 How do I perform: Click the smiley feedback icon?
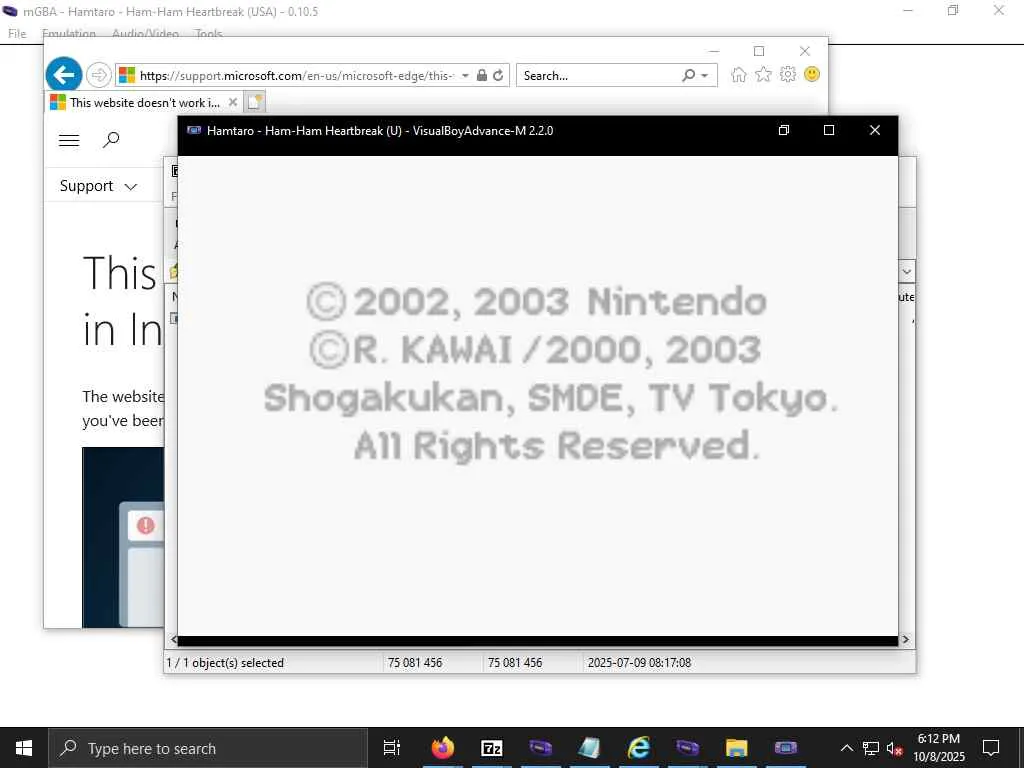tap(812, 74)
